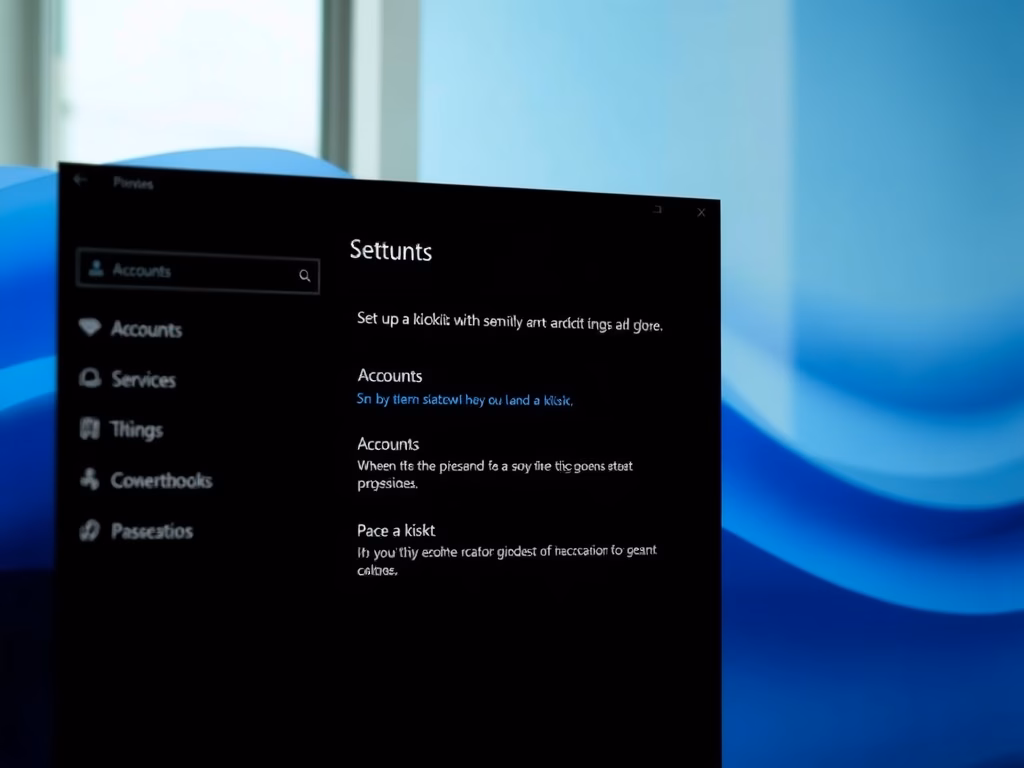Click the first Accounts heading in the main pane
The height and width of the screenshot is (768, 1024).
389,376
